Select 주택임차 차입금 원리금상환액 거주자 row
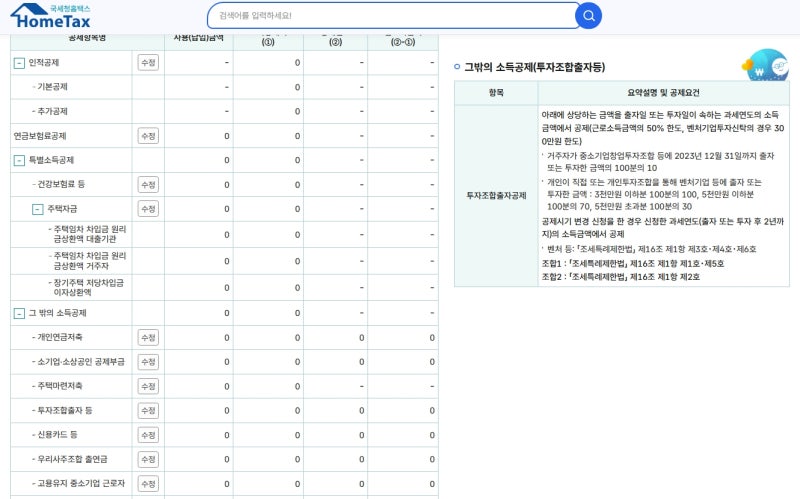Image resolution: width=800 pixels, height=499 pixels. click(x=89, y=261)
